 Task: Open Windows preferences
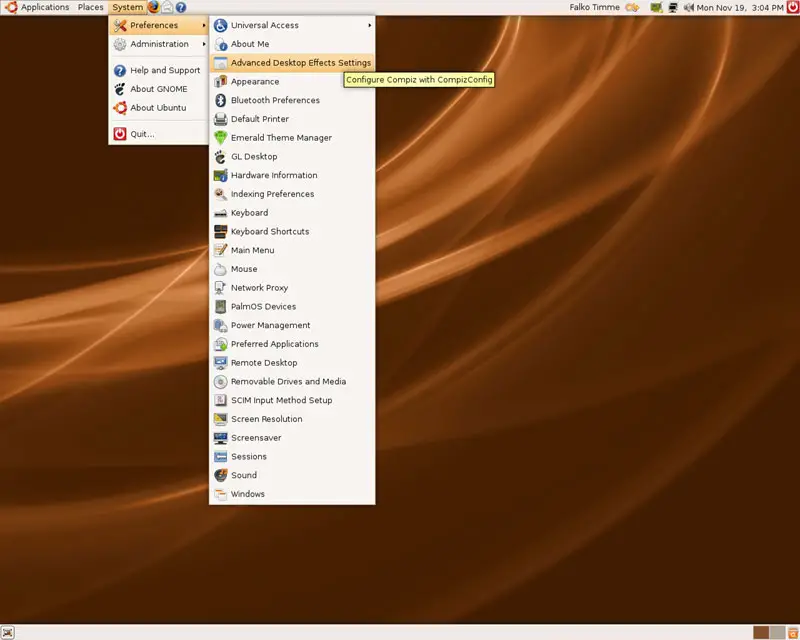[x=292, y=494]
